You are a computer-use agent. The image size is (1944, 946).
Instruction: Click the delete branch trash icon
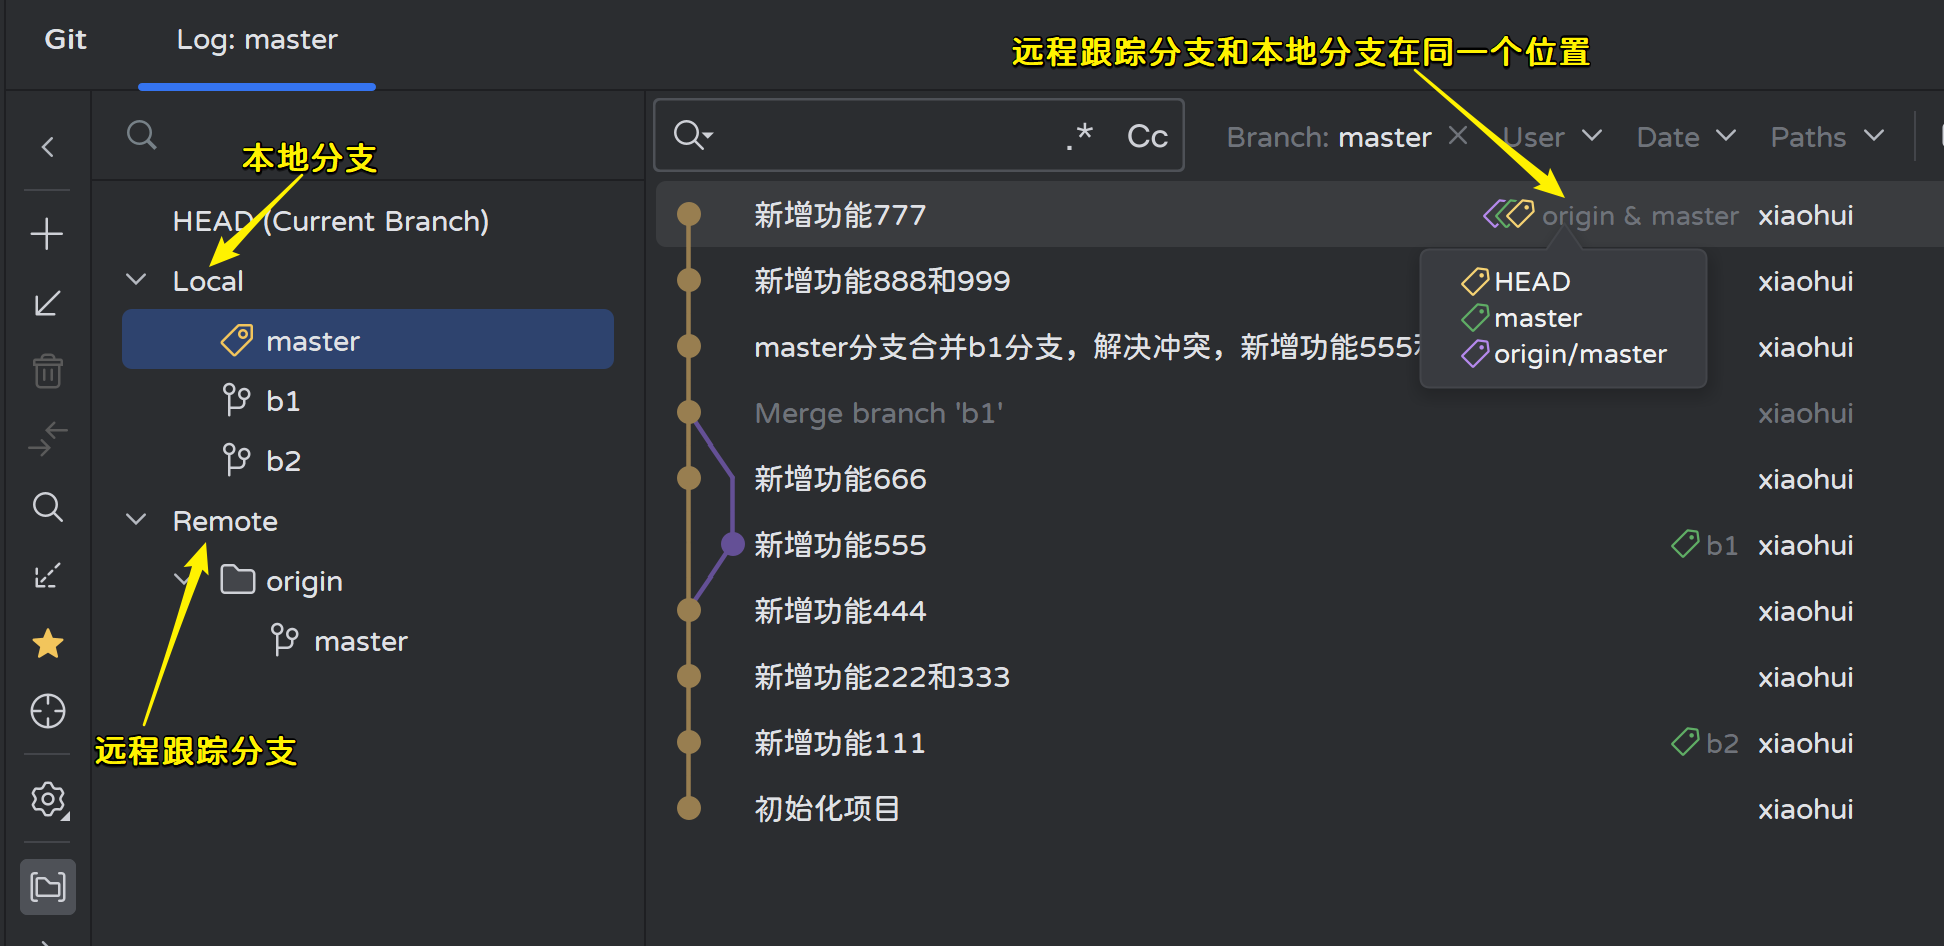pos(47,371)
